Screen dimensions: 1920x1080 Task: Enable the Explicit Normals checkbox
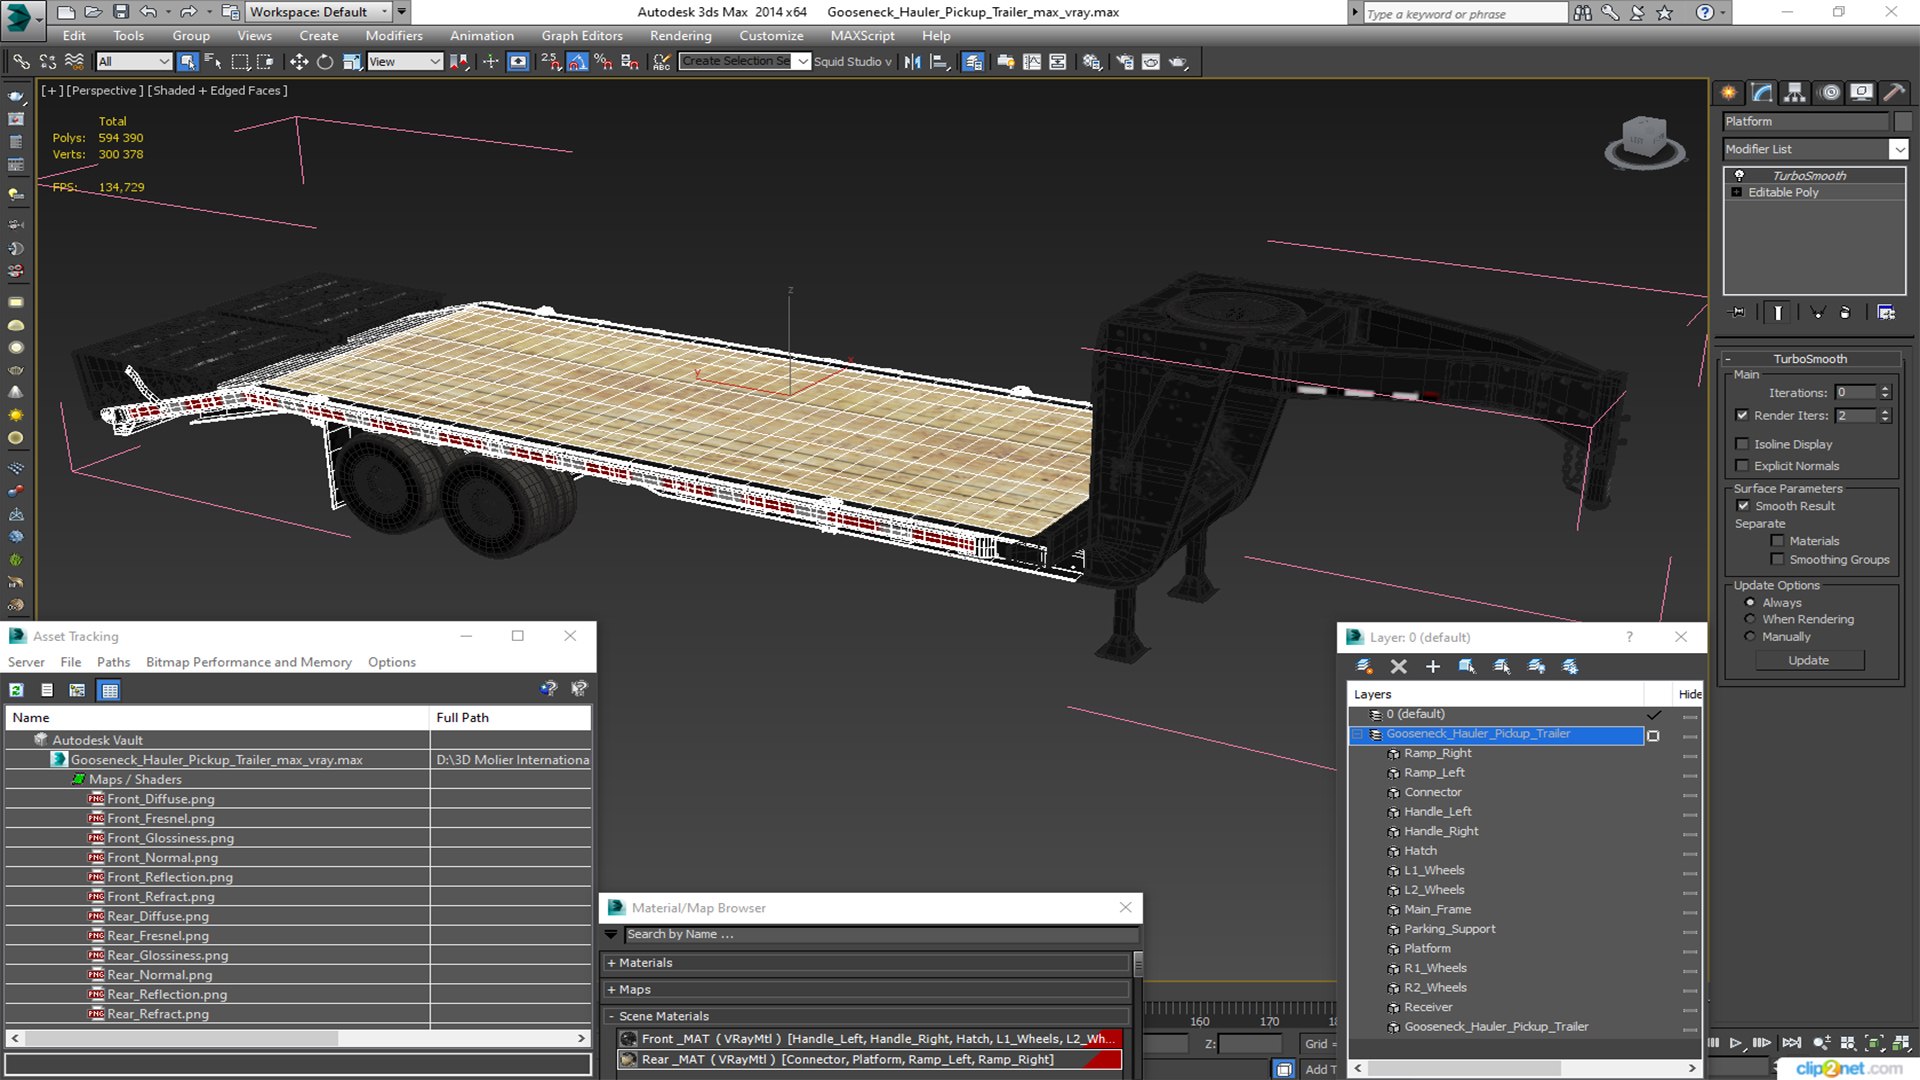pyautogui.click(x=1742, y=466)
